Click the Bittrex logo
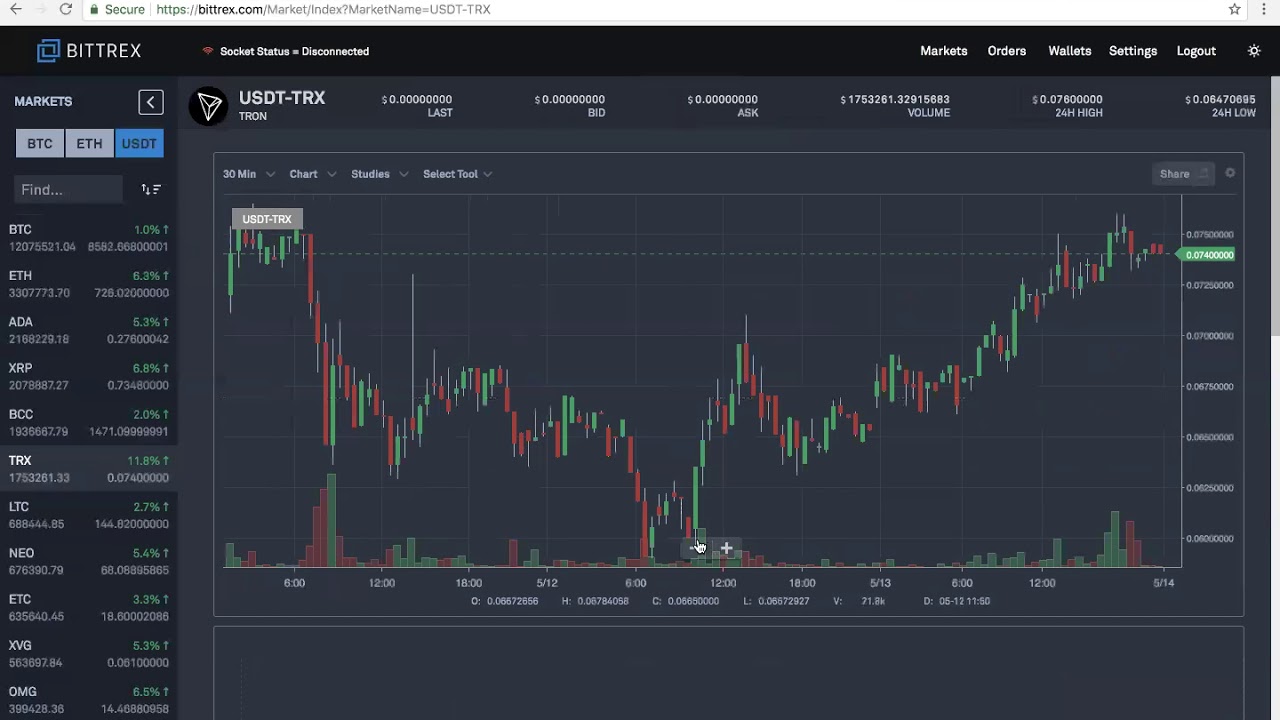 (89, 51)
